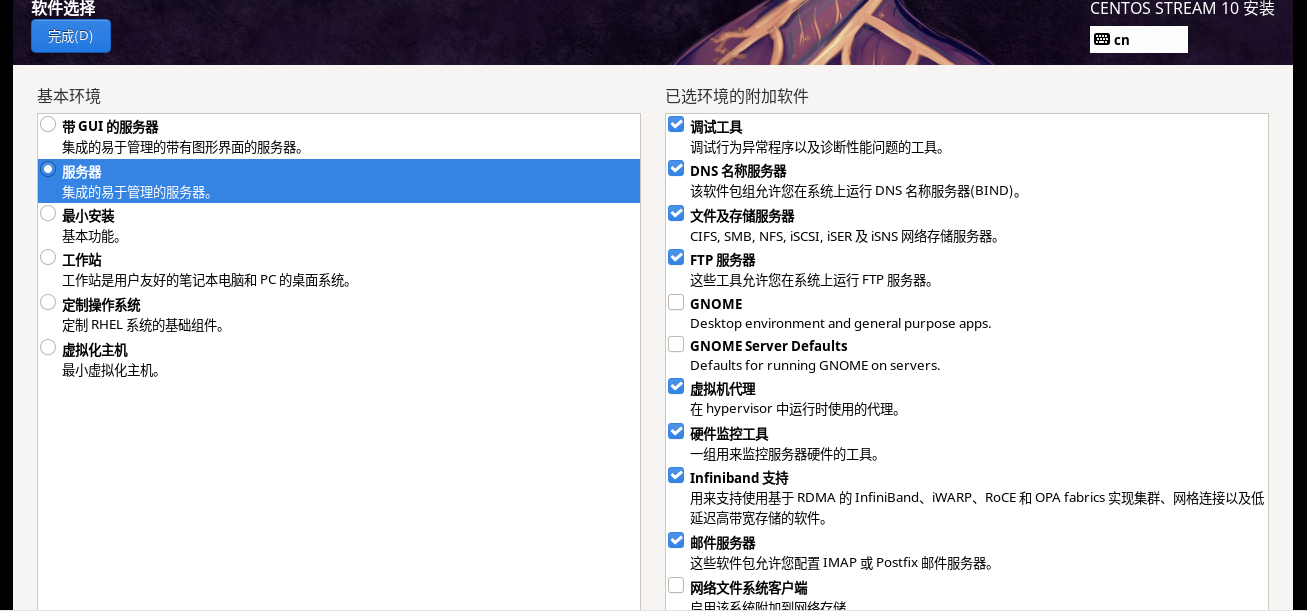1307x611 pixels.
Task: Open the keyboard layout selector showing cn
Action: tap(1140, 39)
